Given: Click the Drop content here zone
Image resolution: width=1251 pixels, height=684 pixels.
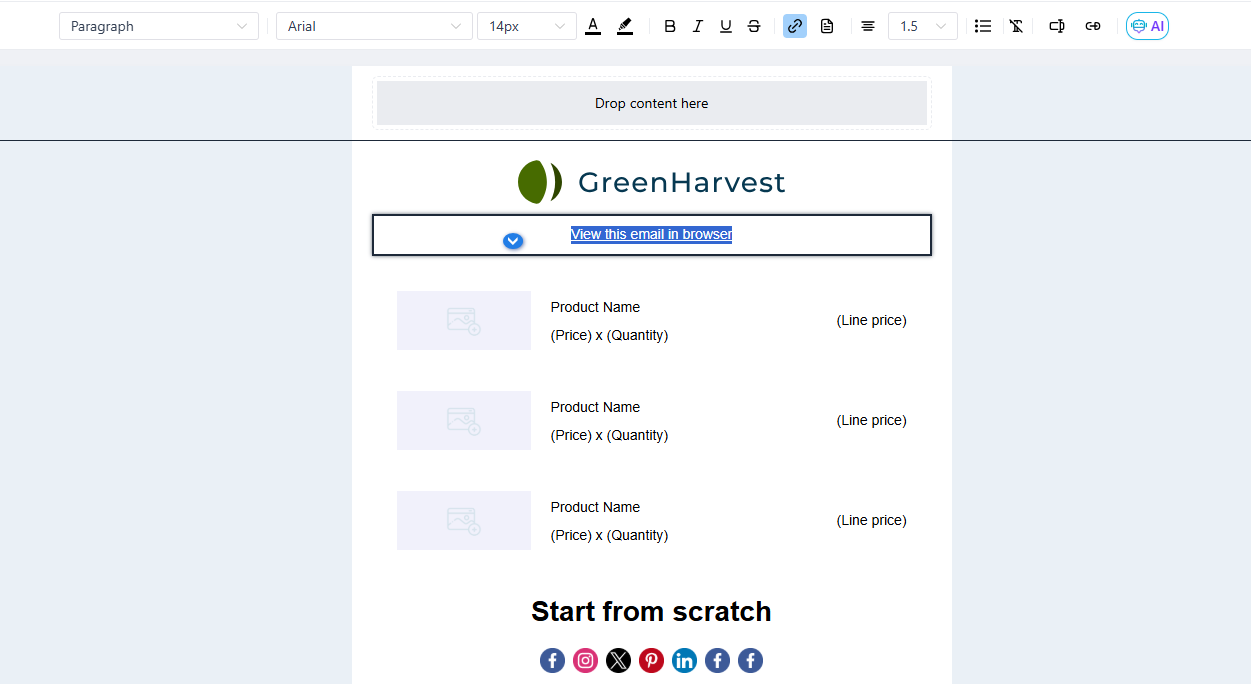Looking at the screenshot, I should [x=652, y=103].
